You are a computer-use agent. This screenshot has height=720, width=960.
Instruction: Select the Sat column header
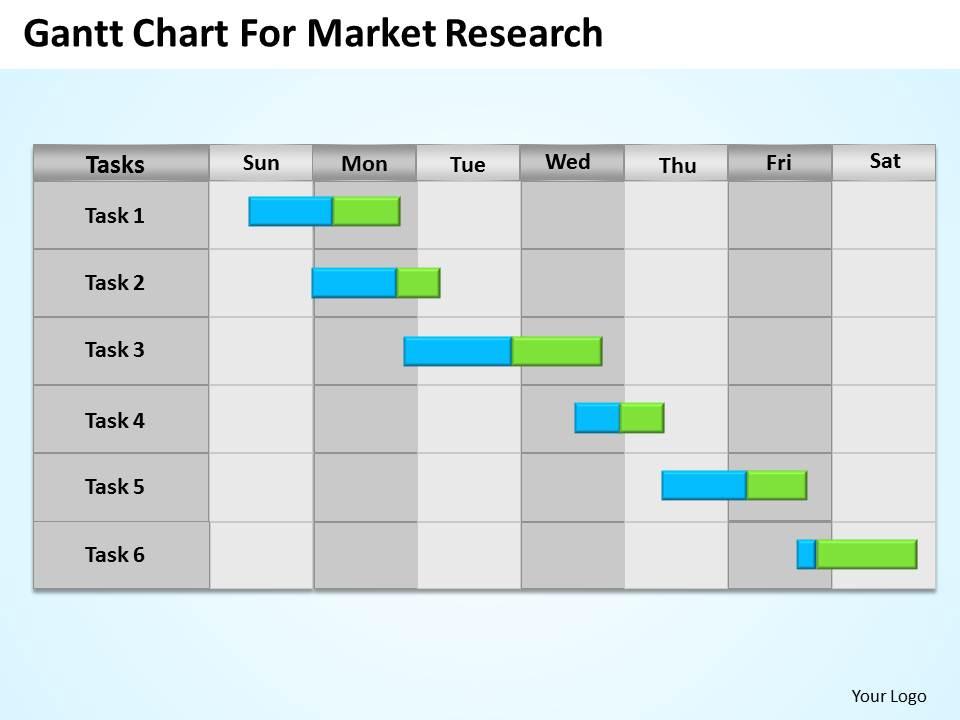(884, 162)
